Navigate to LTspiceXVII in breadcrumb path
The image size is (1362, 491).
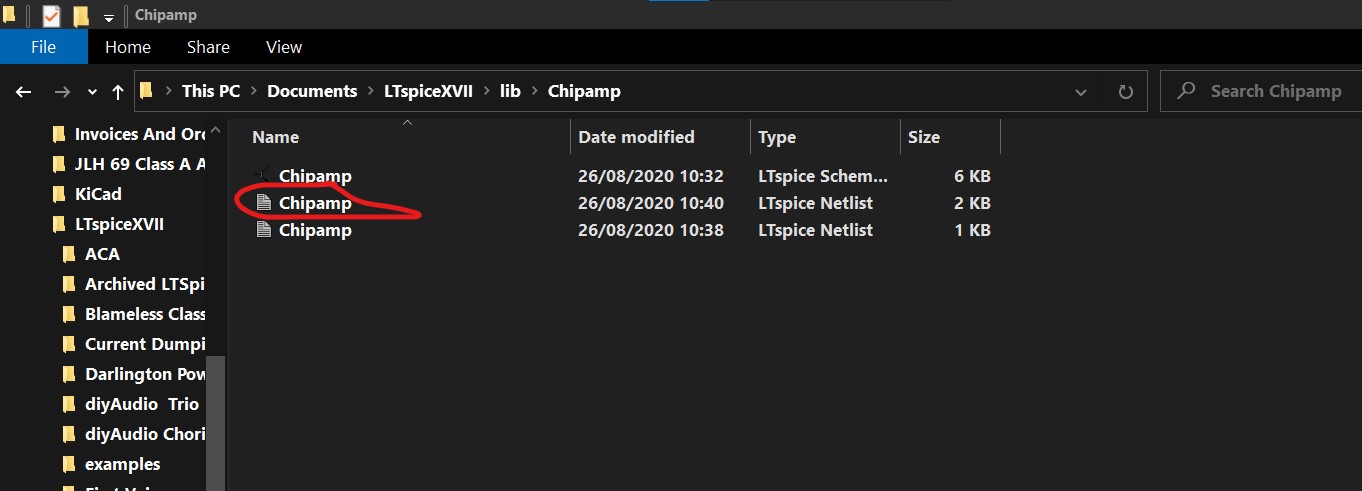coord(428,91)
